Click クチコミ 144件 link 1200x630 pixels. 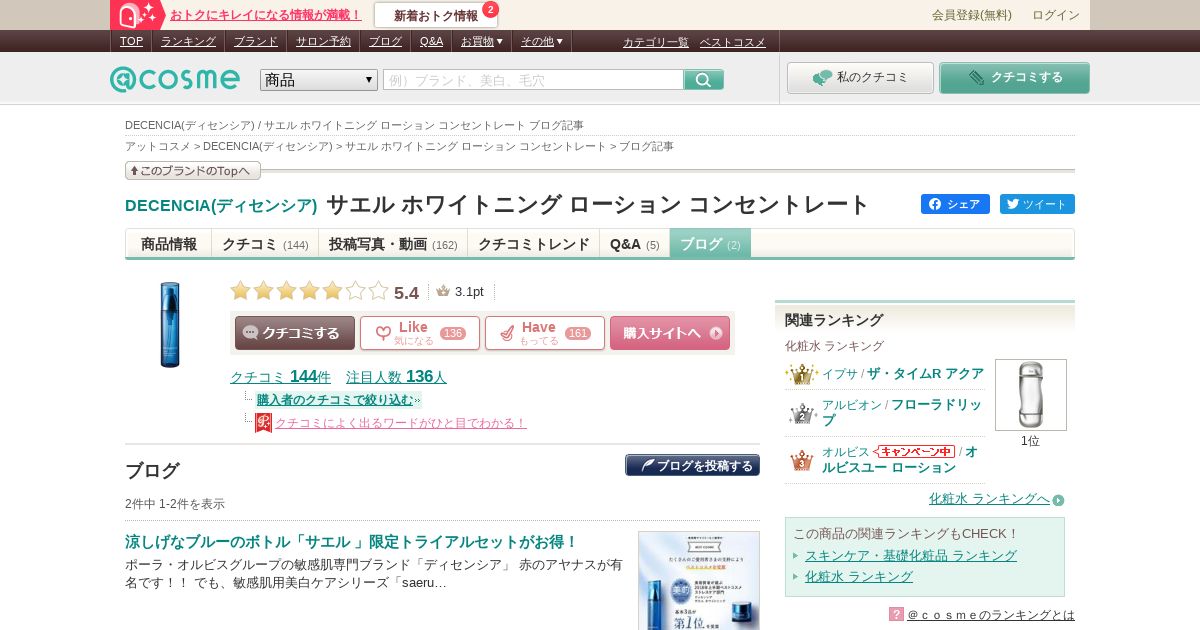point(280,377)
